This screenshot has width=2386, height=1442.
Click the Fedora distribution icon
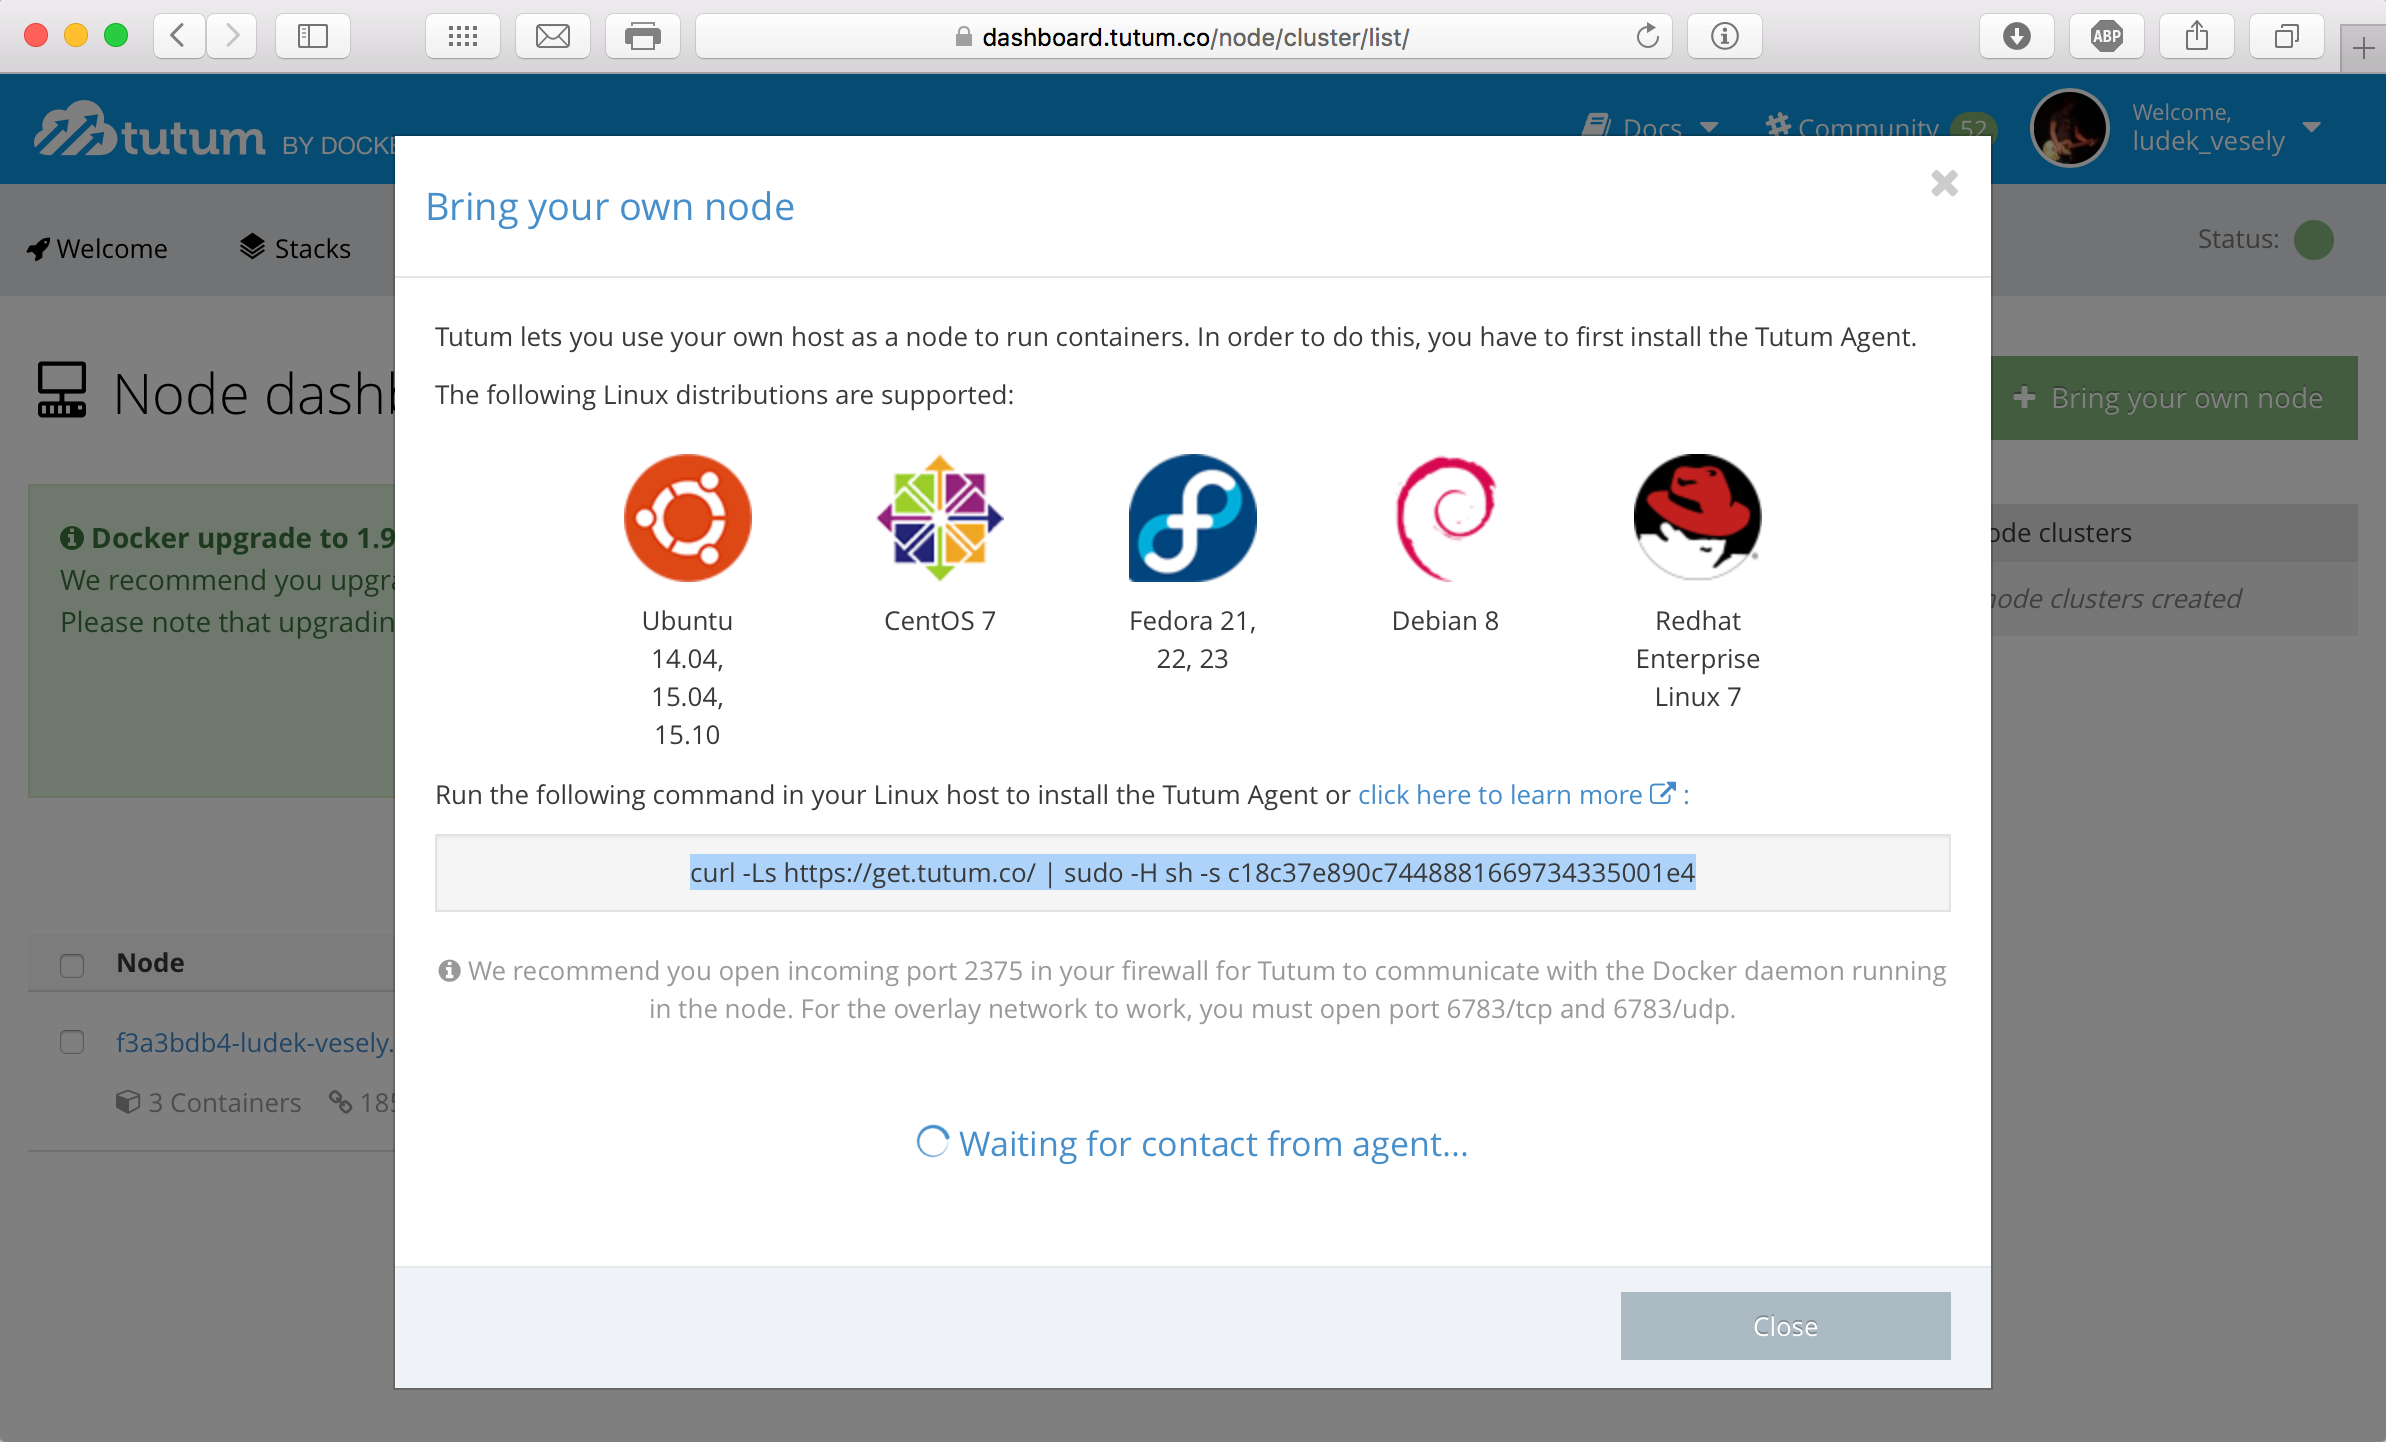pos(1193,516)
